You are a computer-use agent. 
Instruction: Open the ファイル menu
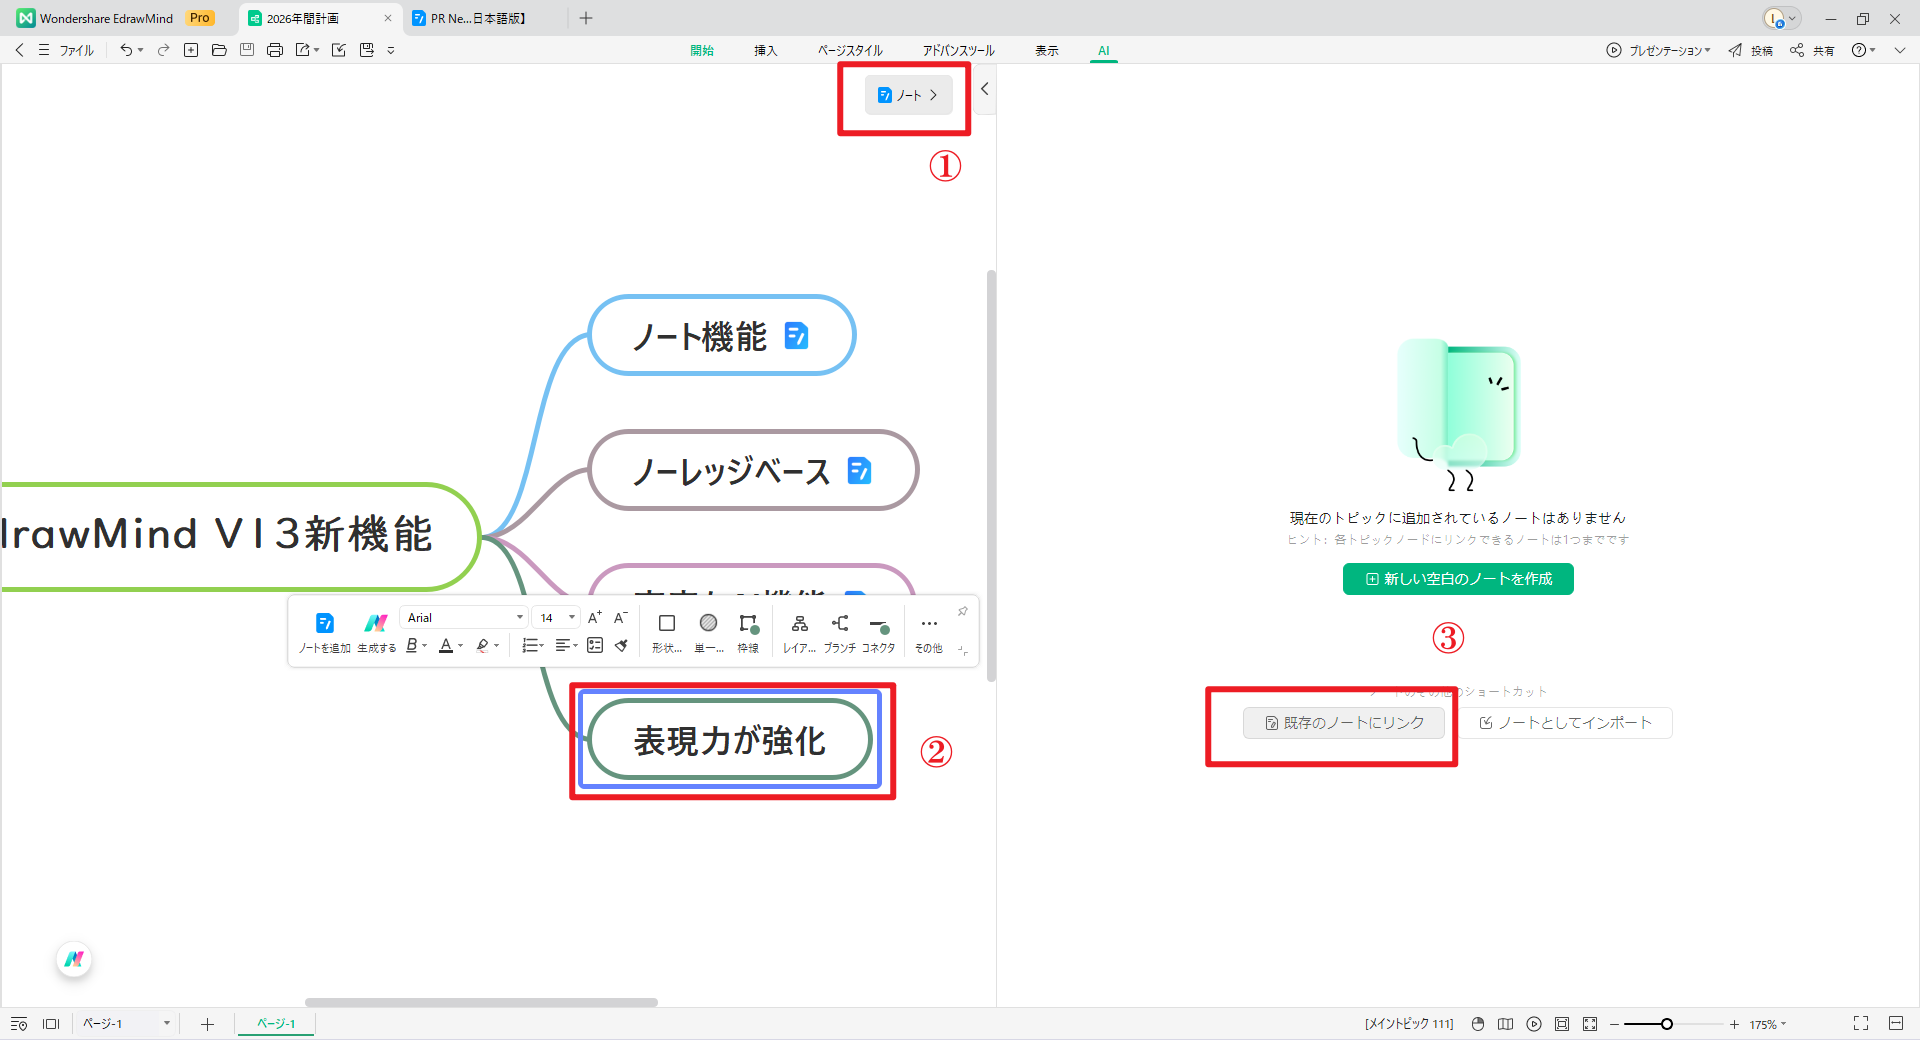pos(75,50)
